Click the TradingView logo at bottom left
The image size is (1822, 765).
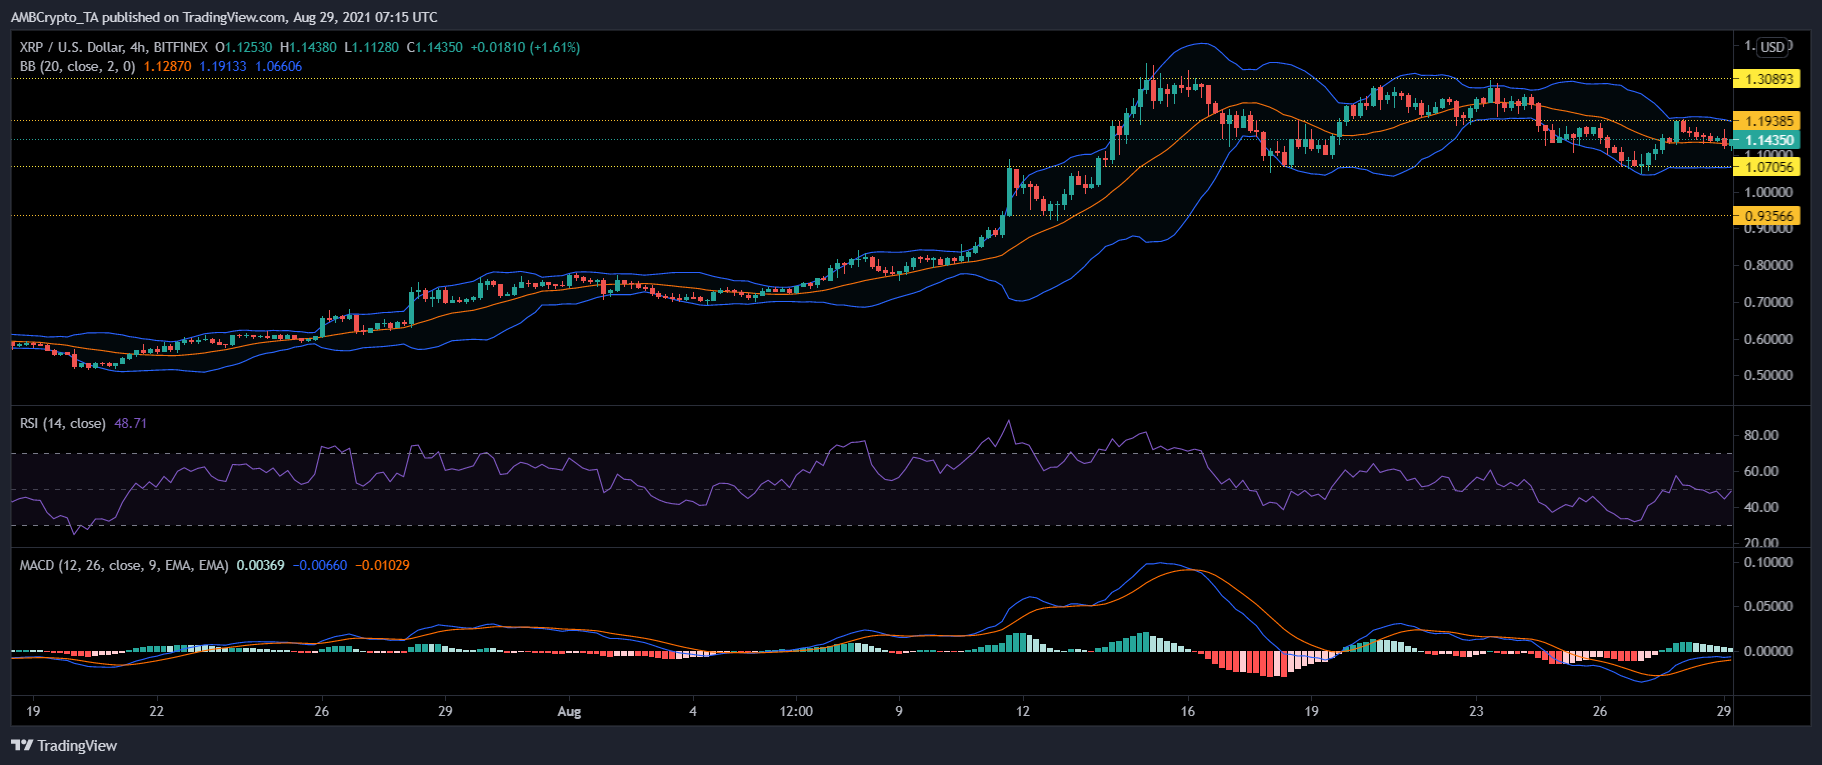64,746
